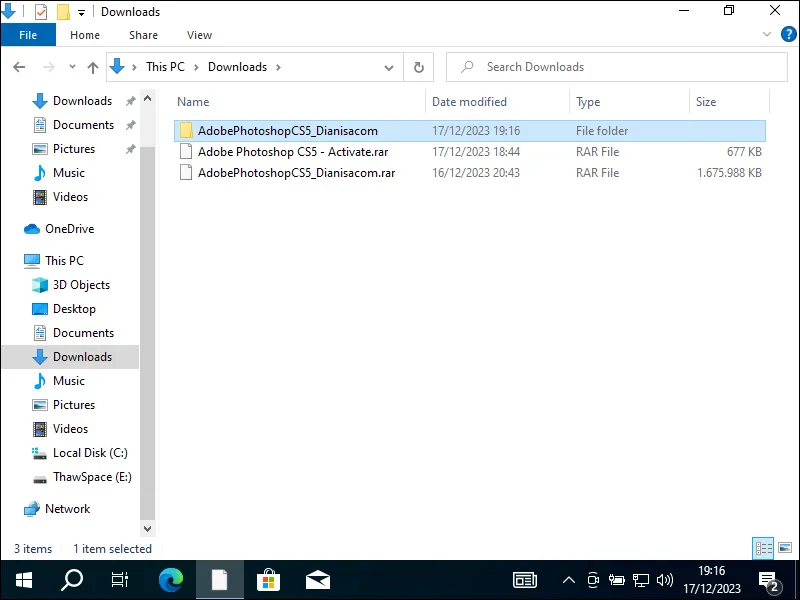This screenshot has height=600, width=800.
Task: Open recent locations with the back-arrow dropdown
Action: [71, 66]
